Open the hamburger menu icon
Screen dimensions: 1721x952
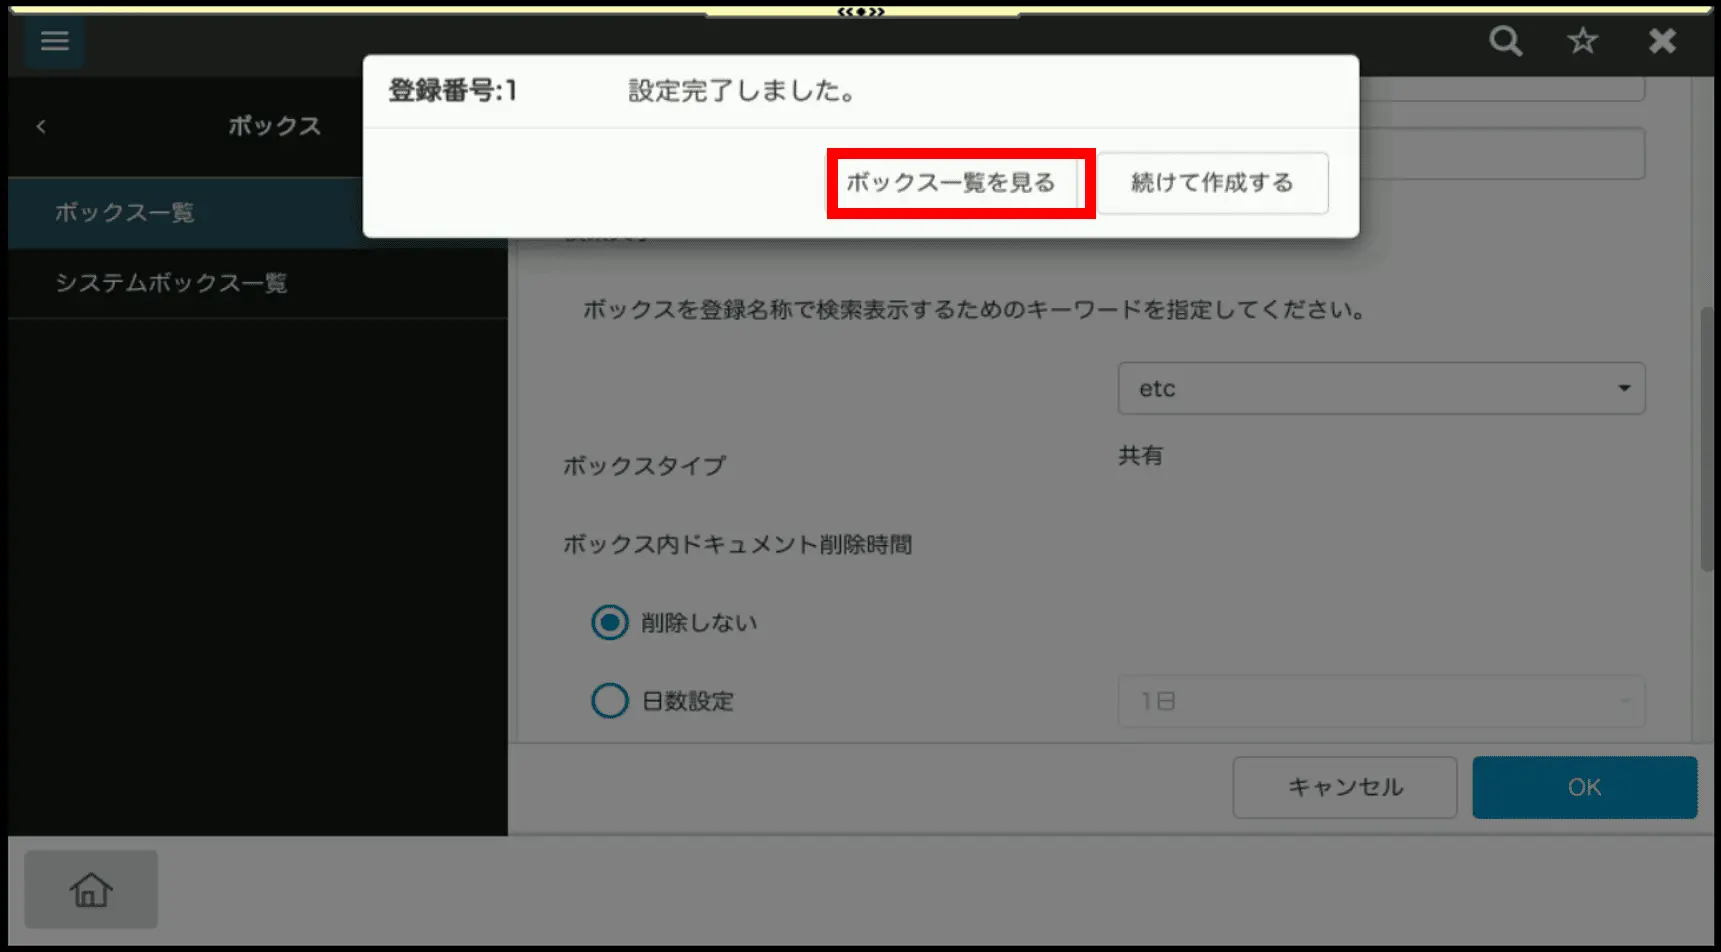click(54, 41)
